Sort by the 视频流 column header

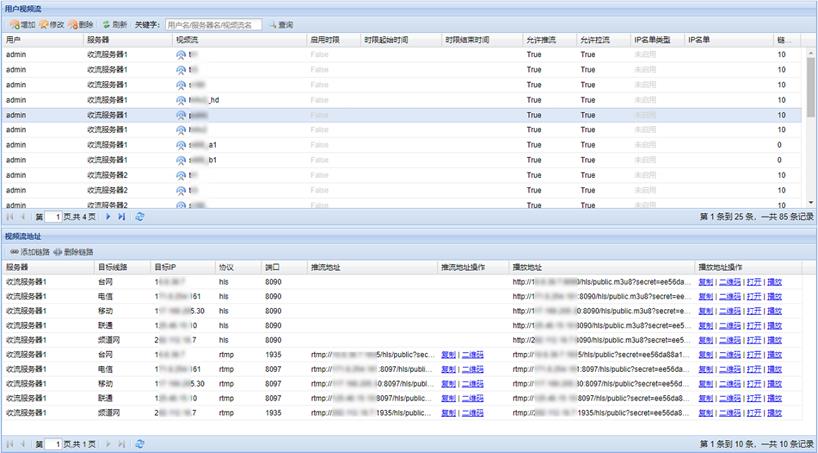click(x=239, y=40)
